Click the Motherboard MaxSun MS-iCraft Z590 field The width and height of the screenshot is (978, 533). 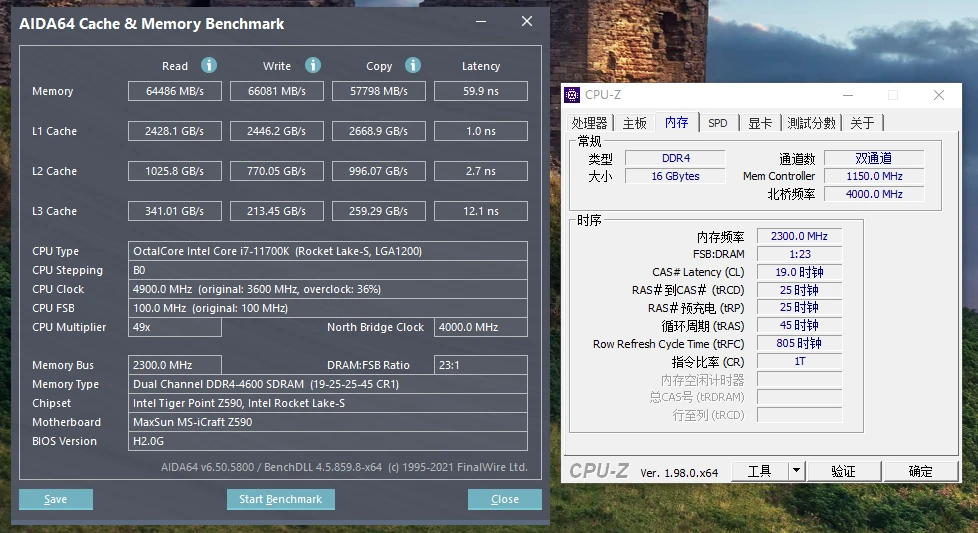tap(328, 422)
